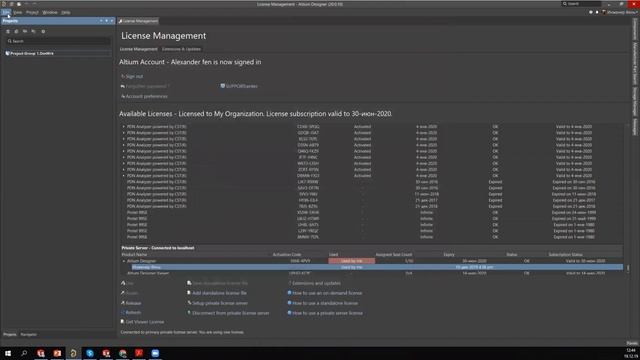The width and height of the screenshot is (640, 360).
Task: Switch to the Extensions & Updates sub-tab
Action: point(181,49)
